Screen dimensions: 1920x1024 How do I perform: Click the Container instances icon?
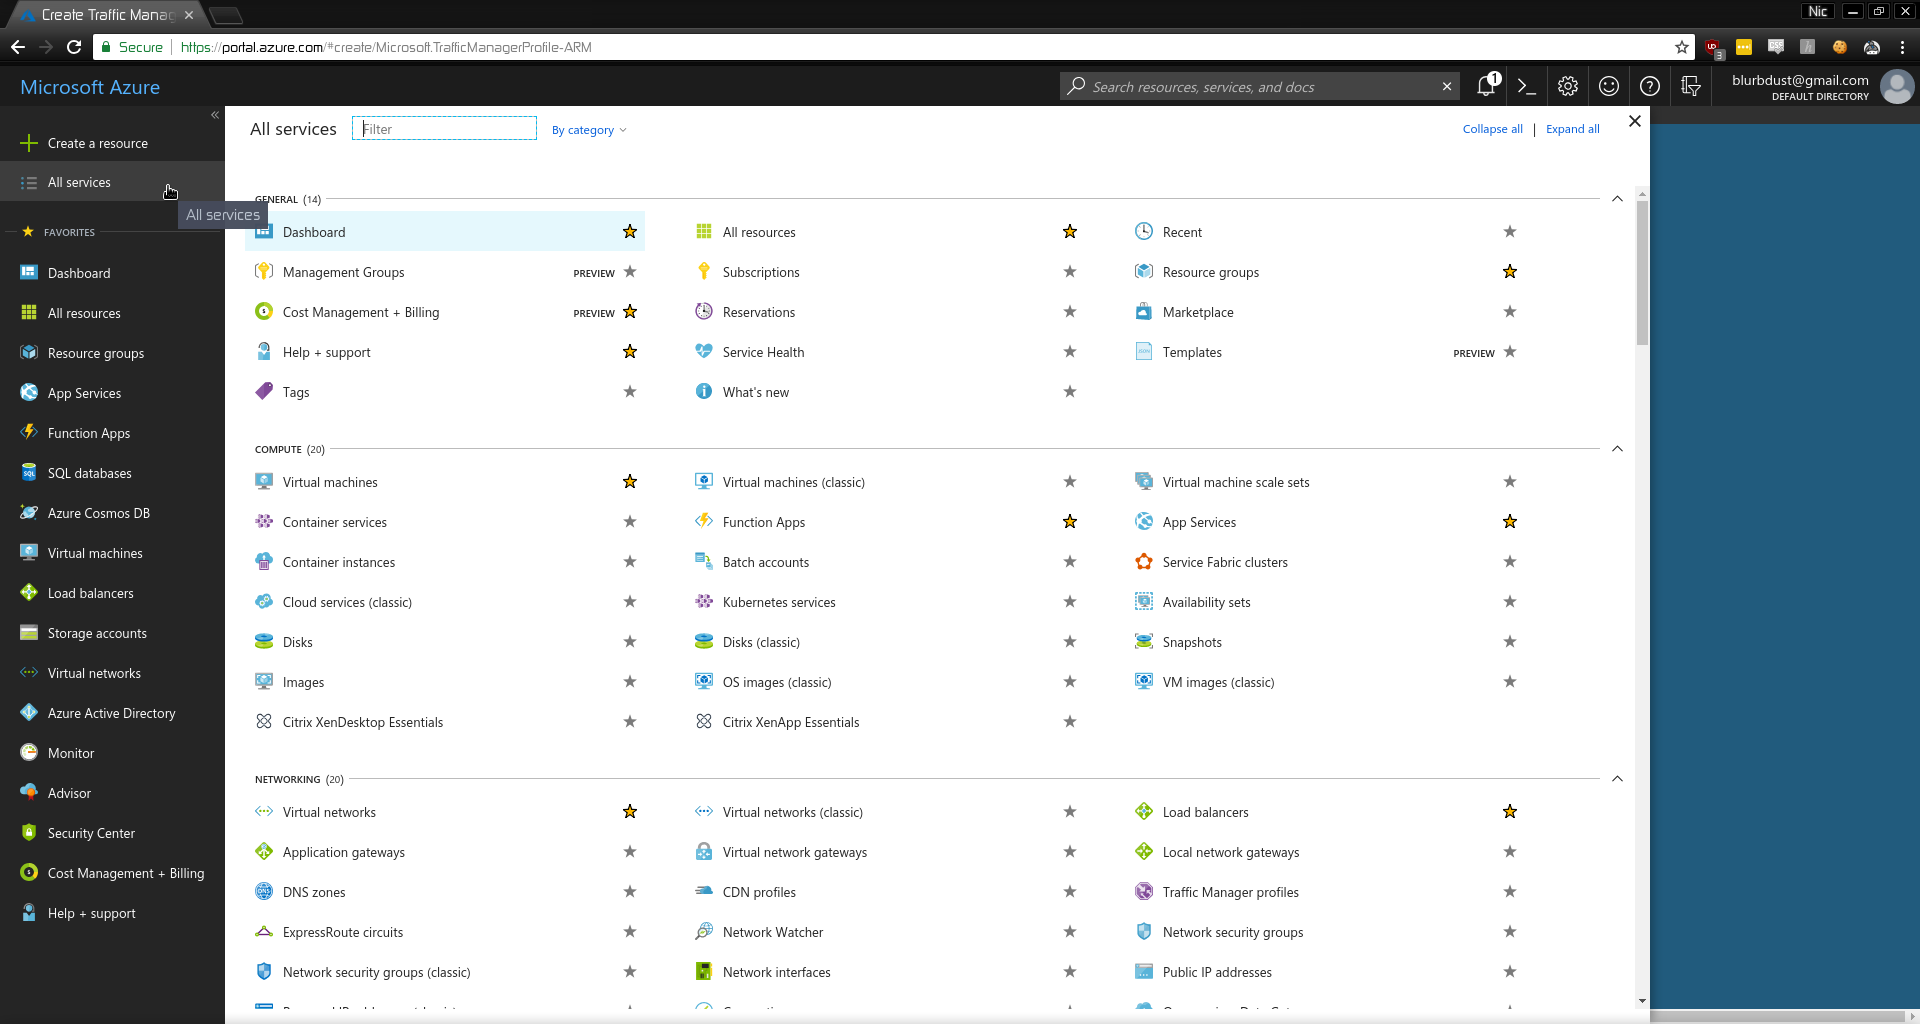click(264, 561)
